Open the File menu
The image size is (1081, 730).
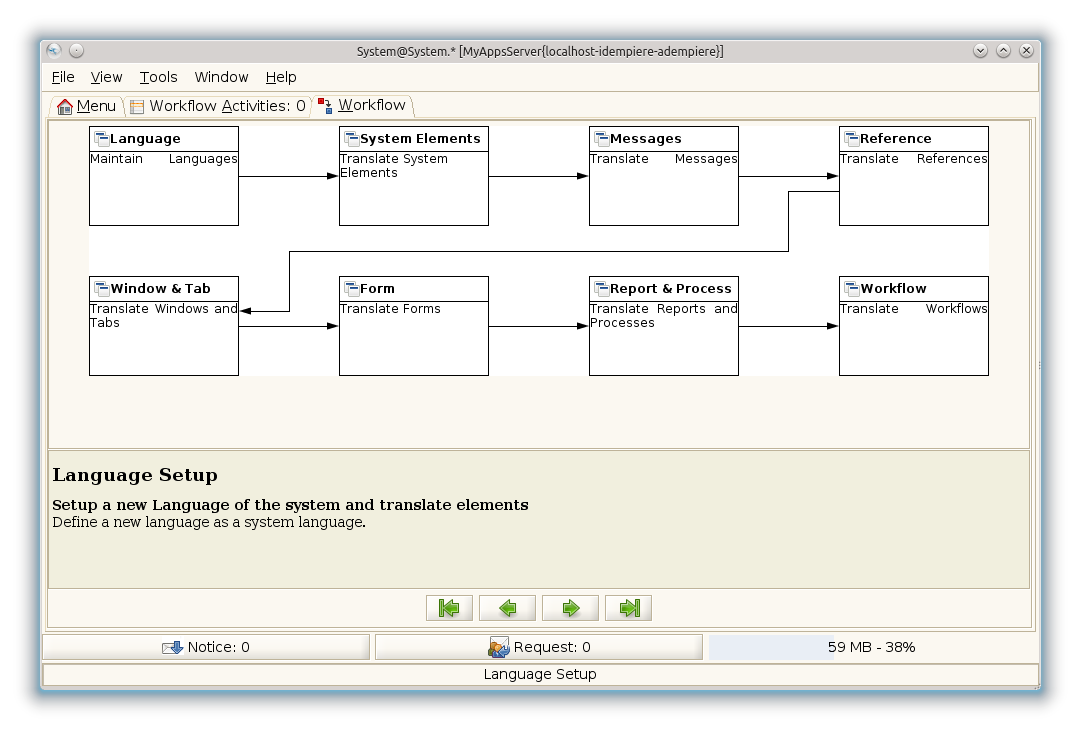pos(63,77)
